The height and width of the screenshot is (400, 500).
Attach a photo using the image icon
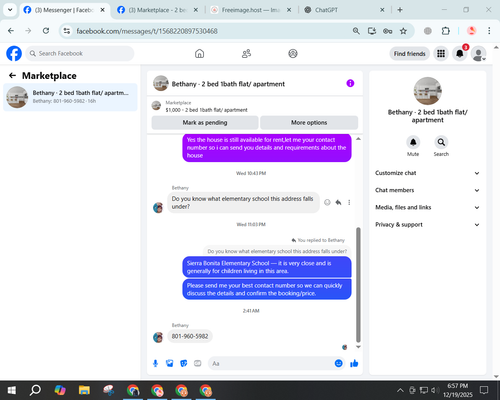click(x=170, y=363)
